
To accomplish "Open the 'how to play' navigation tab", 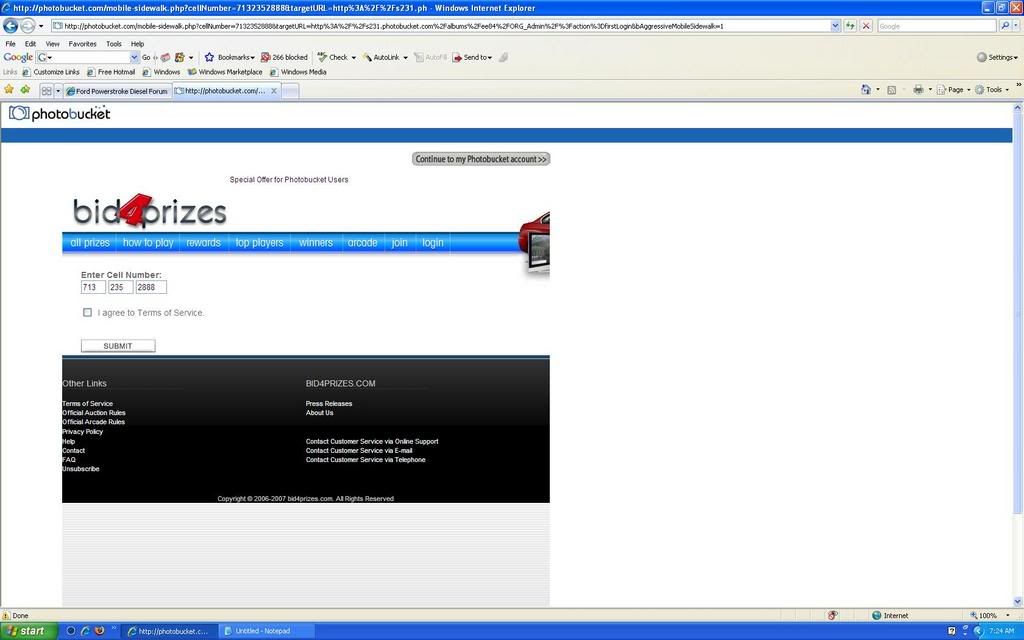I will [148, 242].
